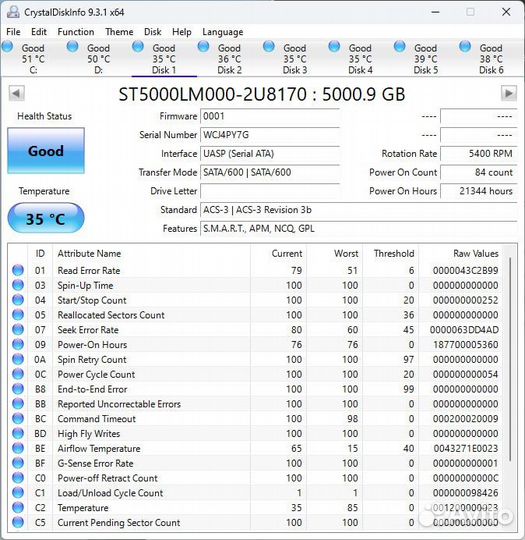Click the Features field S.M.A.R.T., APM
The width and height of the screenshot is (525, 540).
(359, 228)
